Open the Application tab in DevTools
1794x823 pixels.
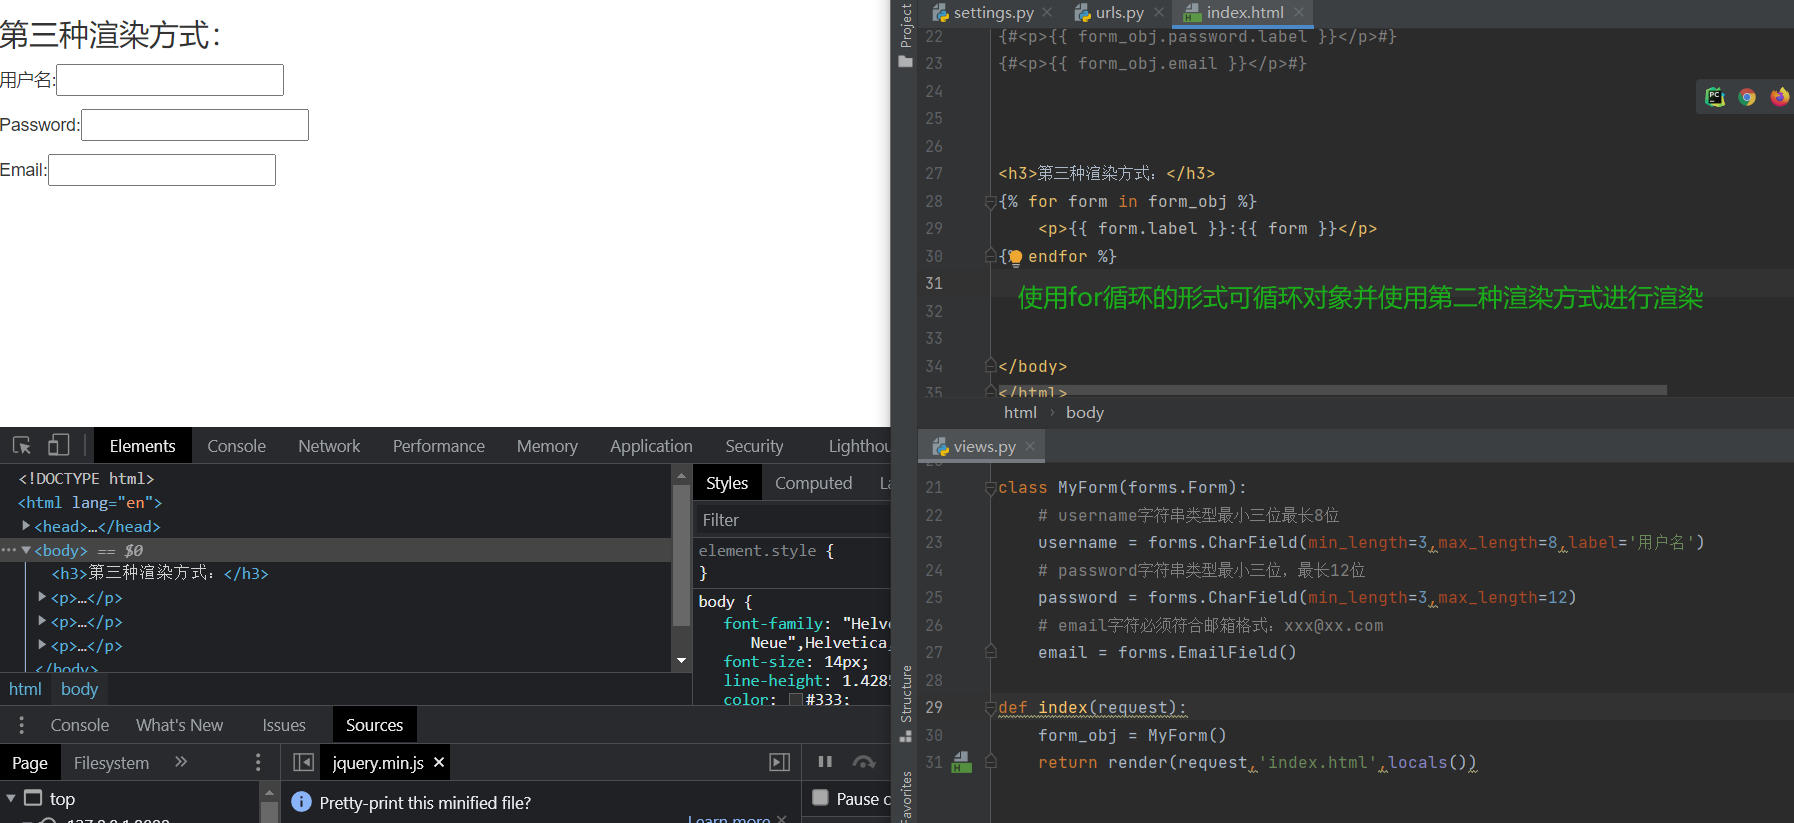(x=651, y=446)
